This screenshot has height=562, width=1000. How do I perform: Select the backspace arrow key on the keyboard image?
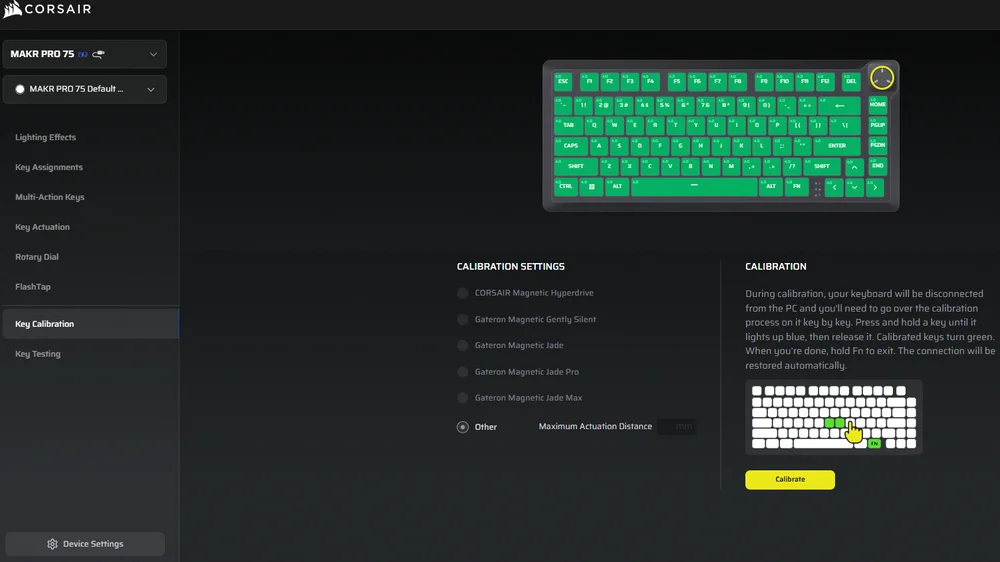839,105
